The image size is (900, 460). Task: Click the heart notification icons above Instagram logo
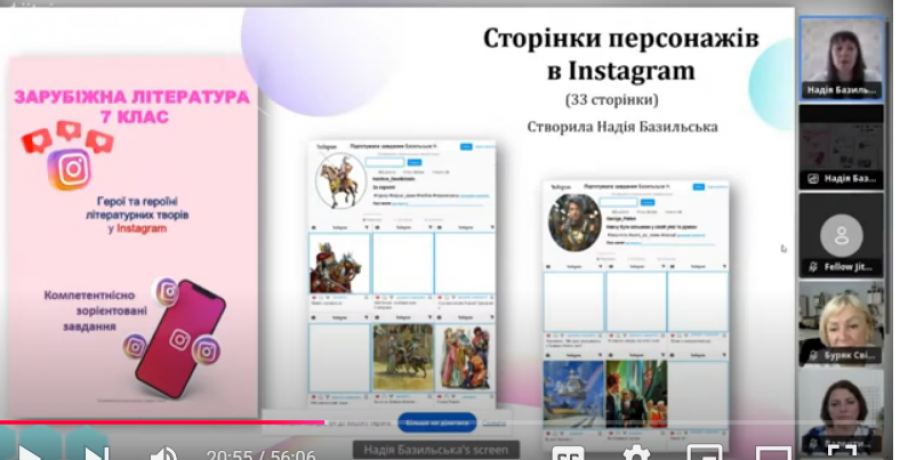(x=68, y=137)
